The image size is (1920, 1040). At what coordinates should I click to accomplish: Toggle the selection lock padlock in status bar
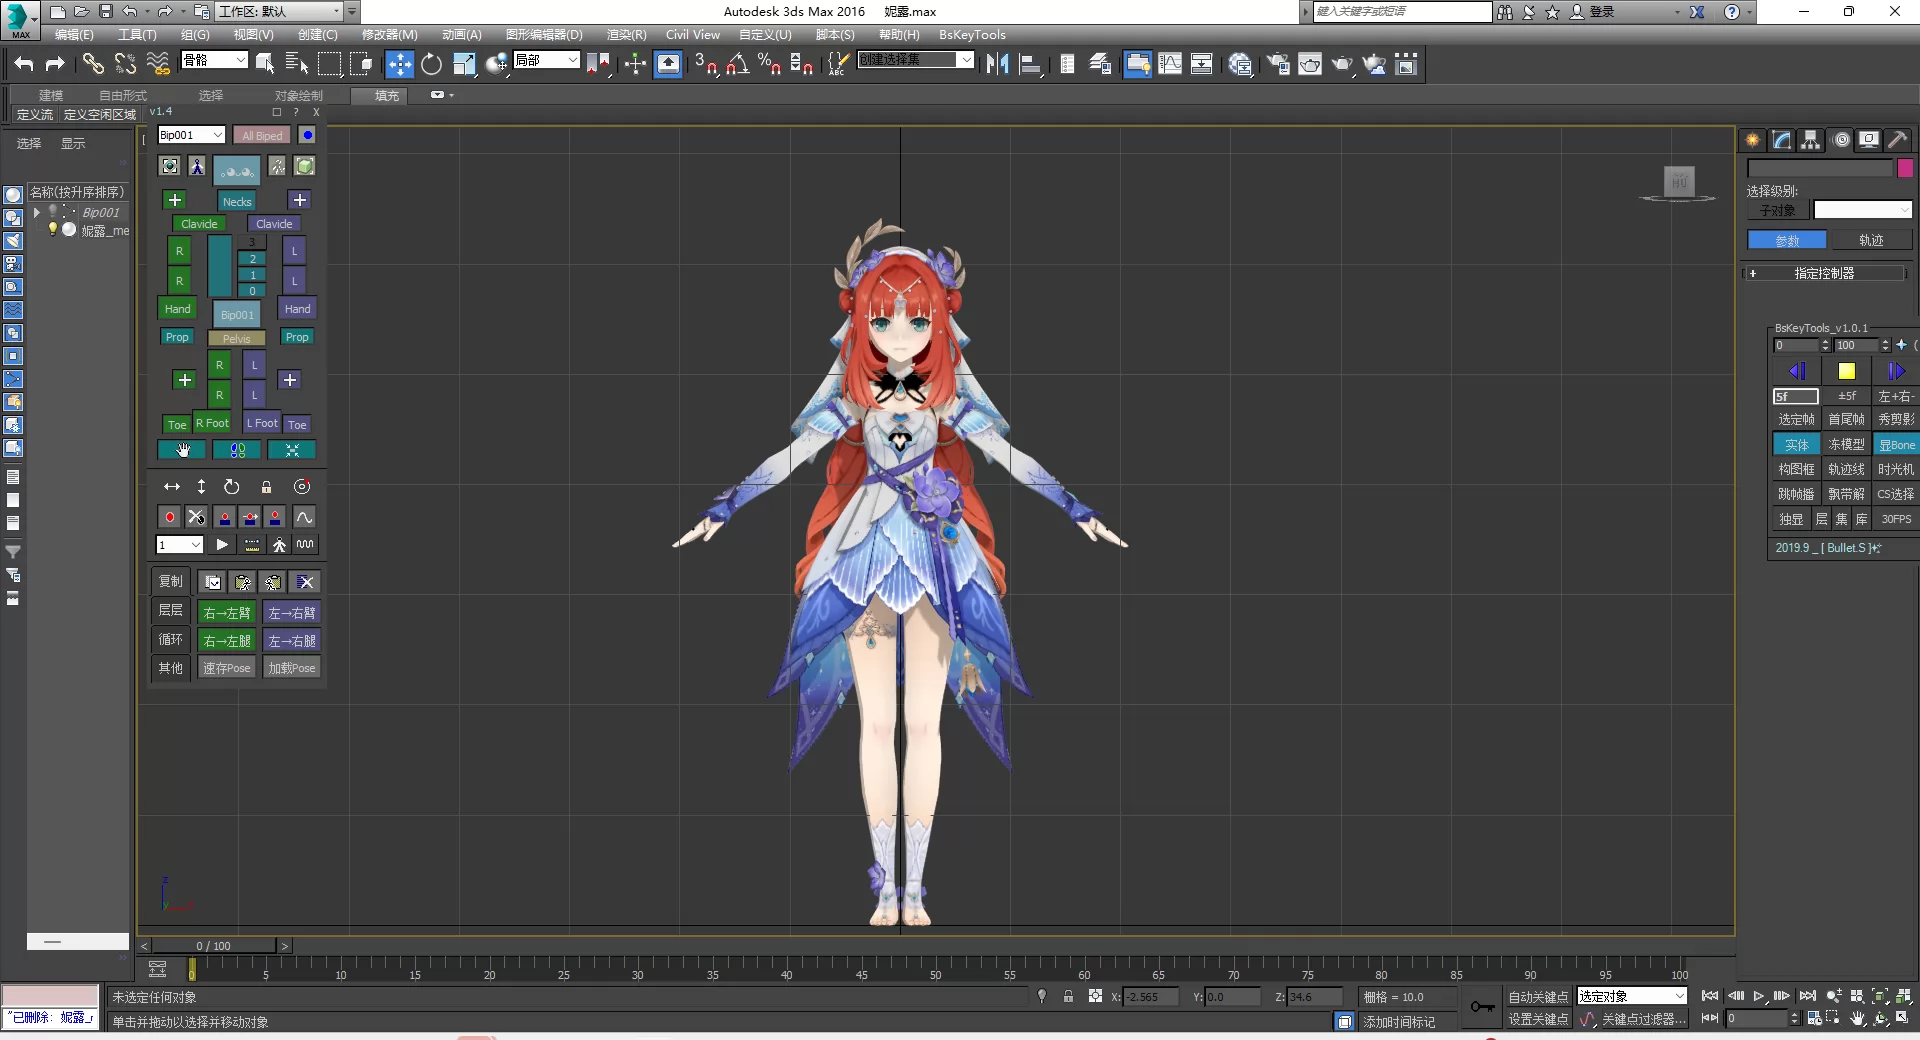tap(1068, 996)
